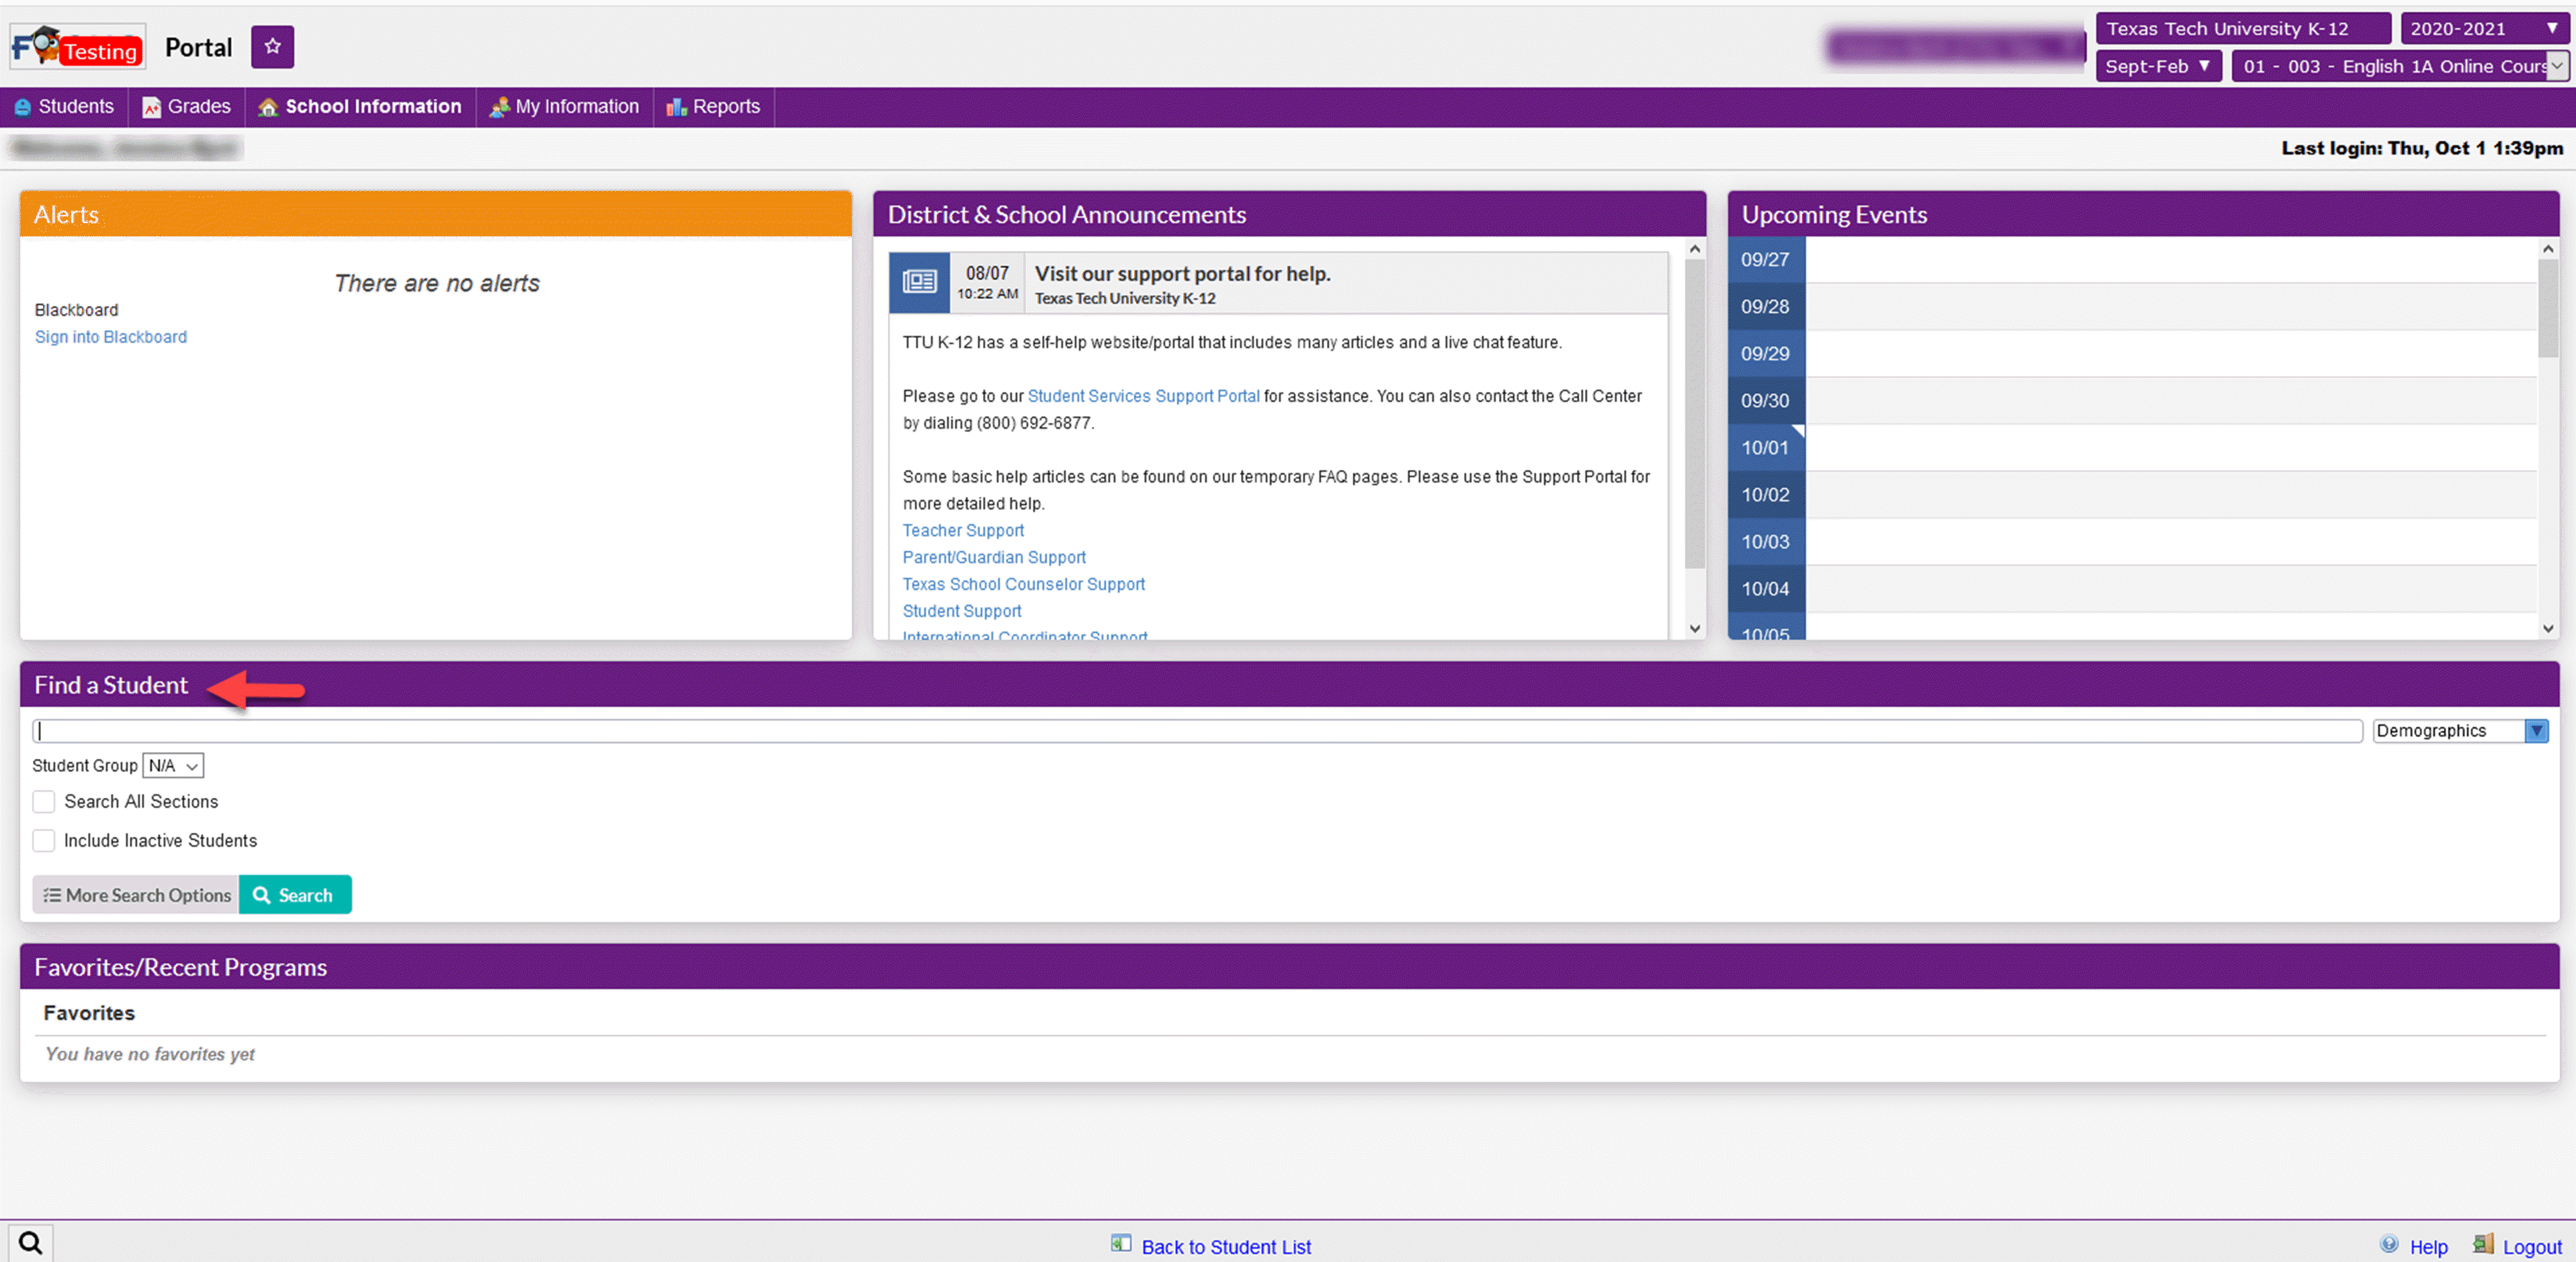Viewport: 2576px width, 1262px height.
Task: Add Portal to favorites with star icon
Action: click(272, 47)
